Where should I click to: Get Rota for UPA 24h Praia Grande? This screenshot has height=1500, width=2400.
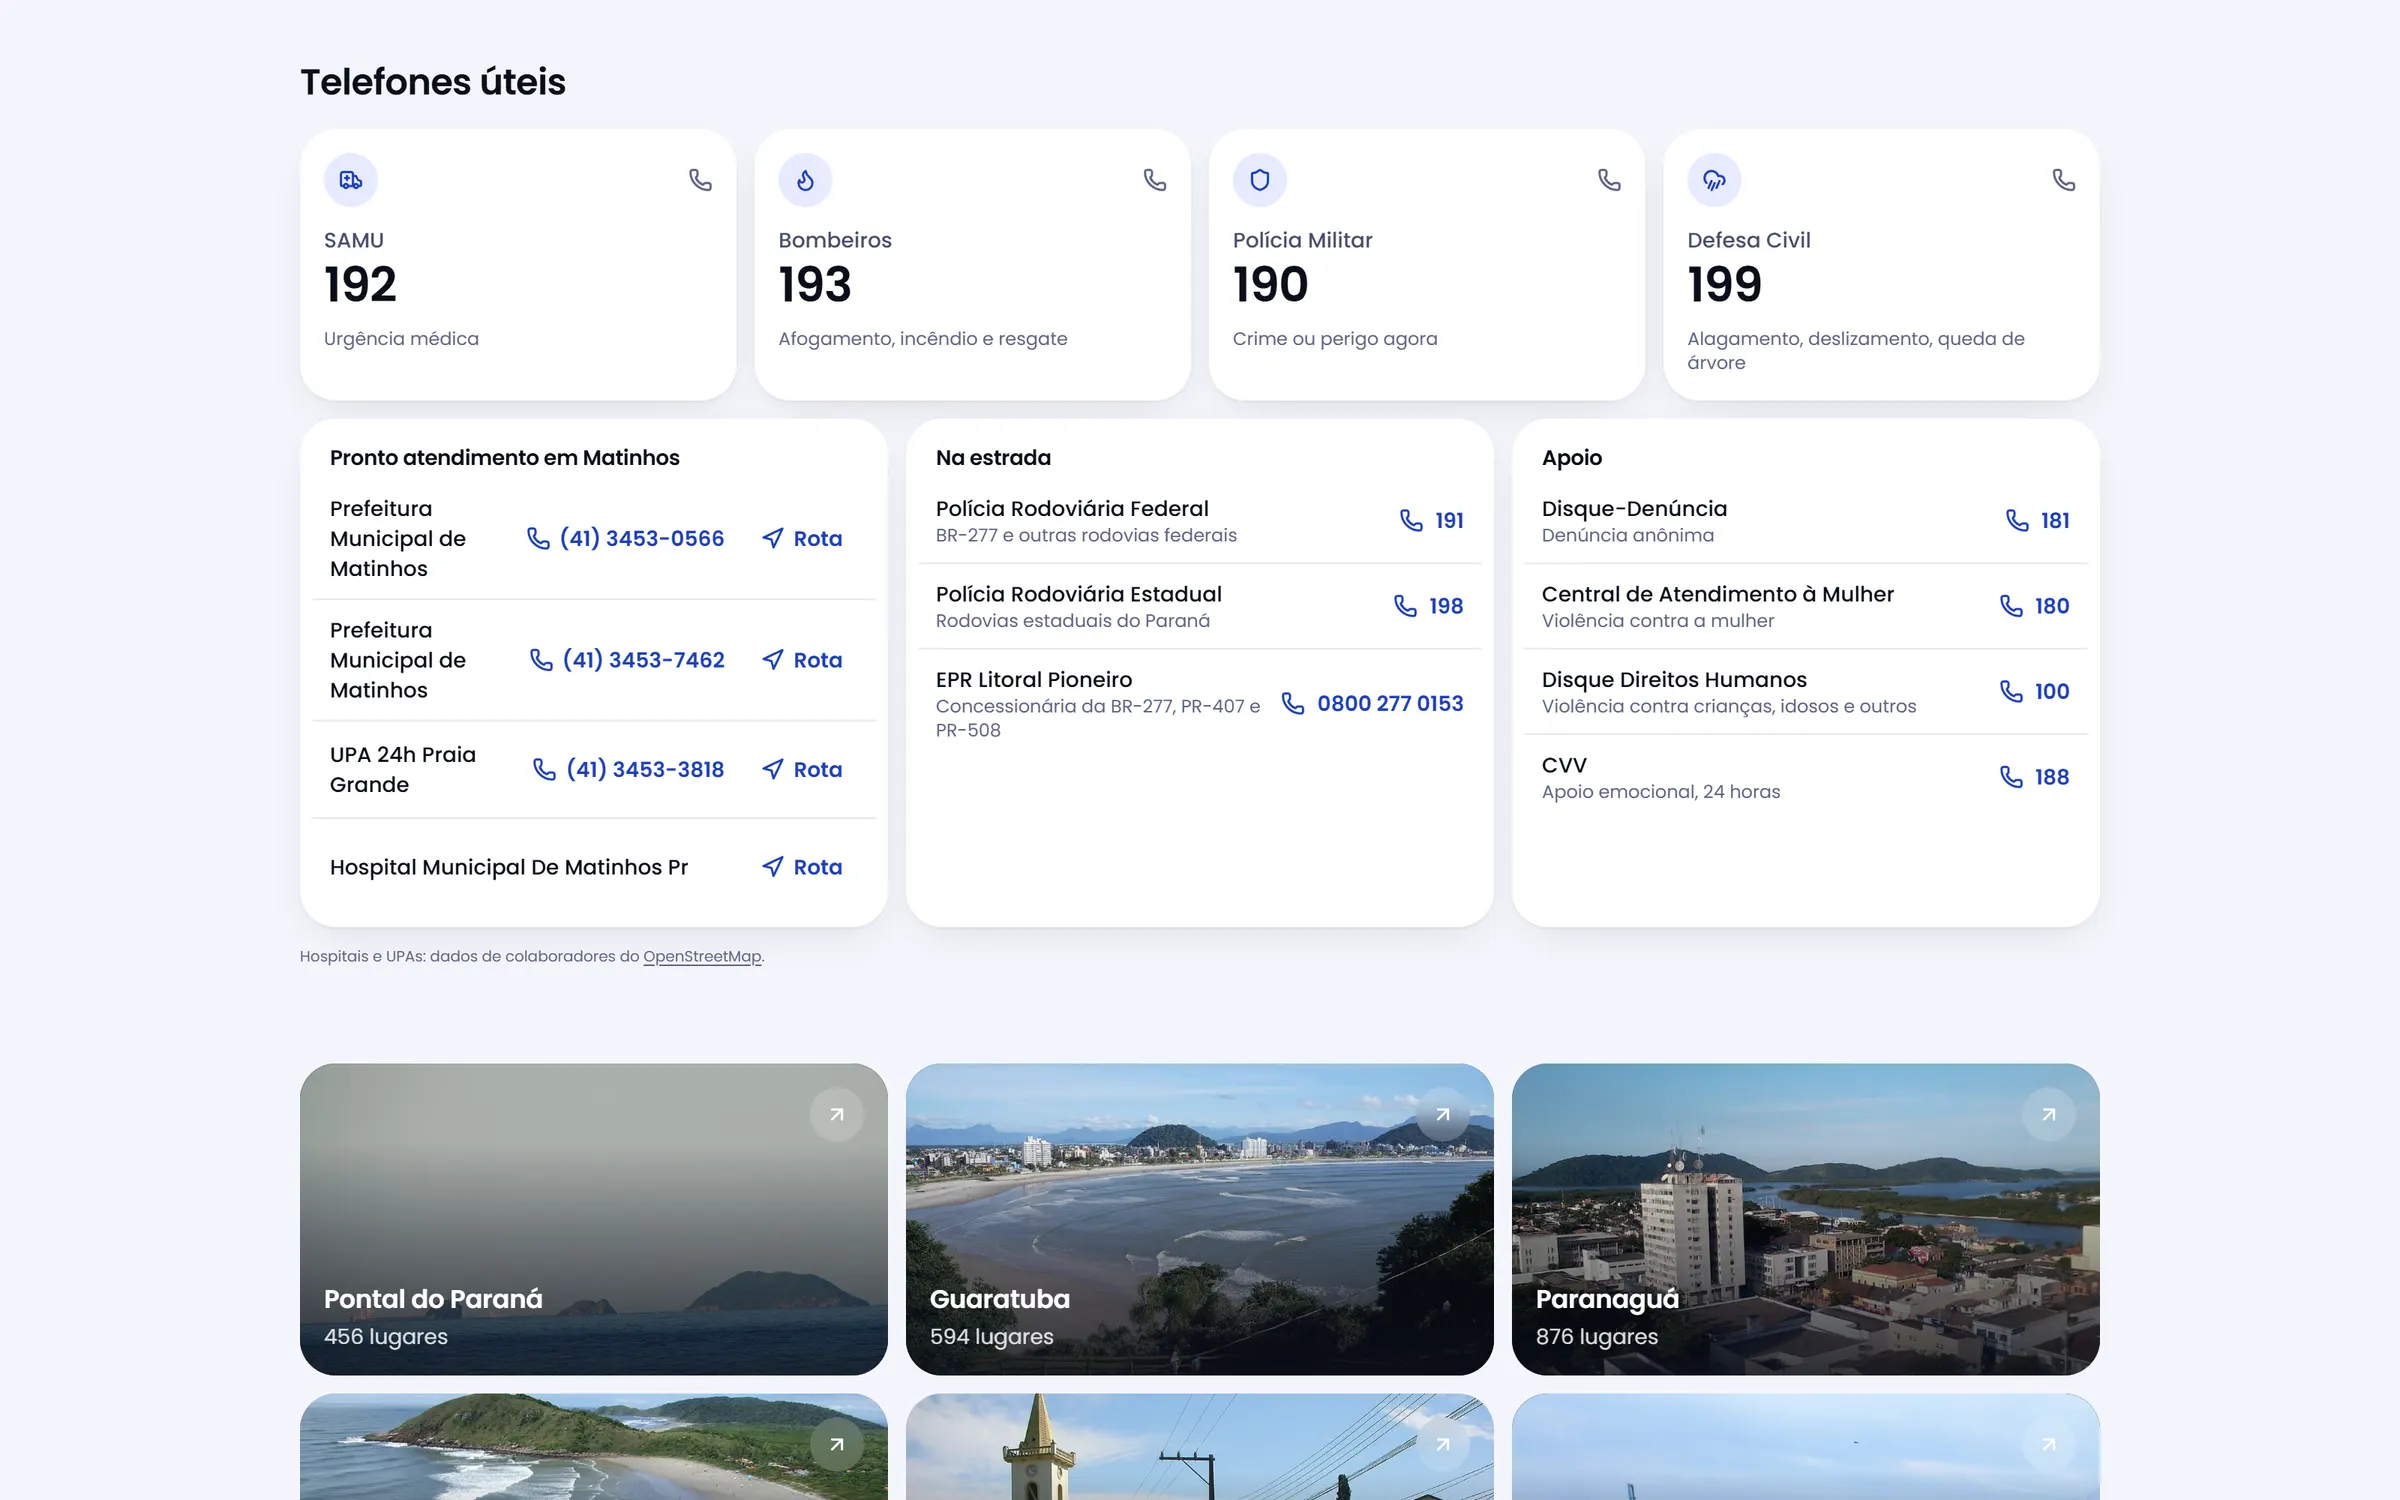802,769
